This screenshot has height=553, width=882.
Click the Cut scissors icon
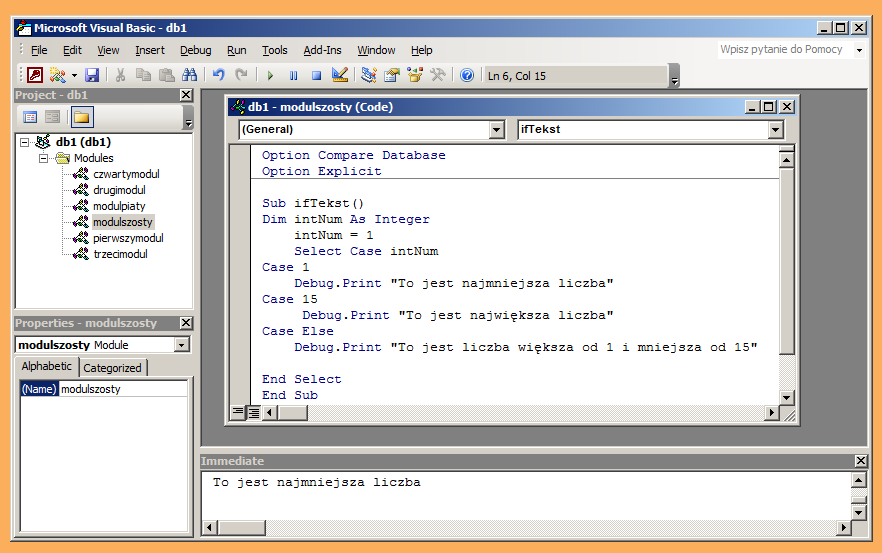point(120,75)
